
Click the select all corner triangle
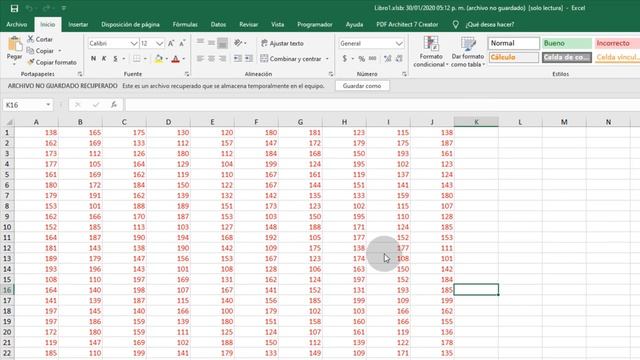(9, 122)
